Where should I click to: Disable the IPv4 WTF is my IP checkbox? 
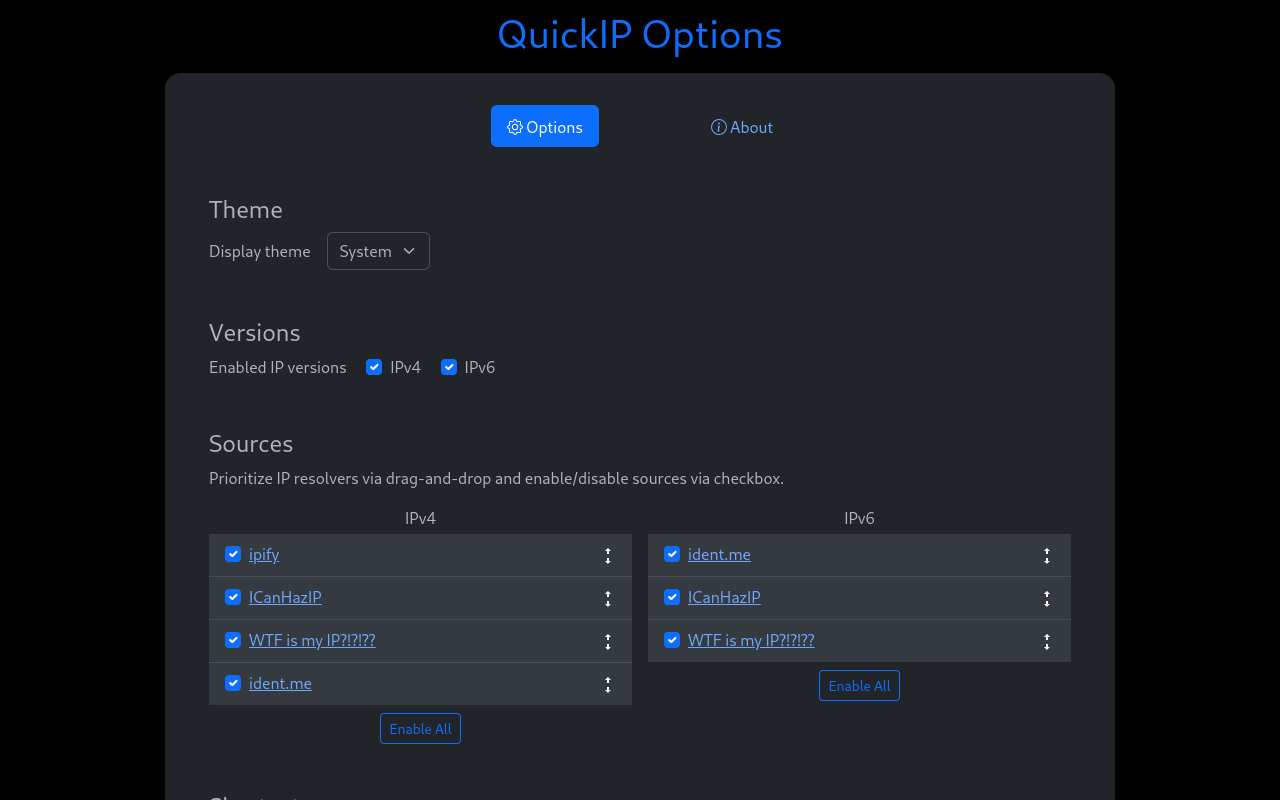(x=233, y=640)
